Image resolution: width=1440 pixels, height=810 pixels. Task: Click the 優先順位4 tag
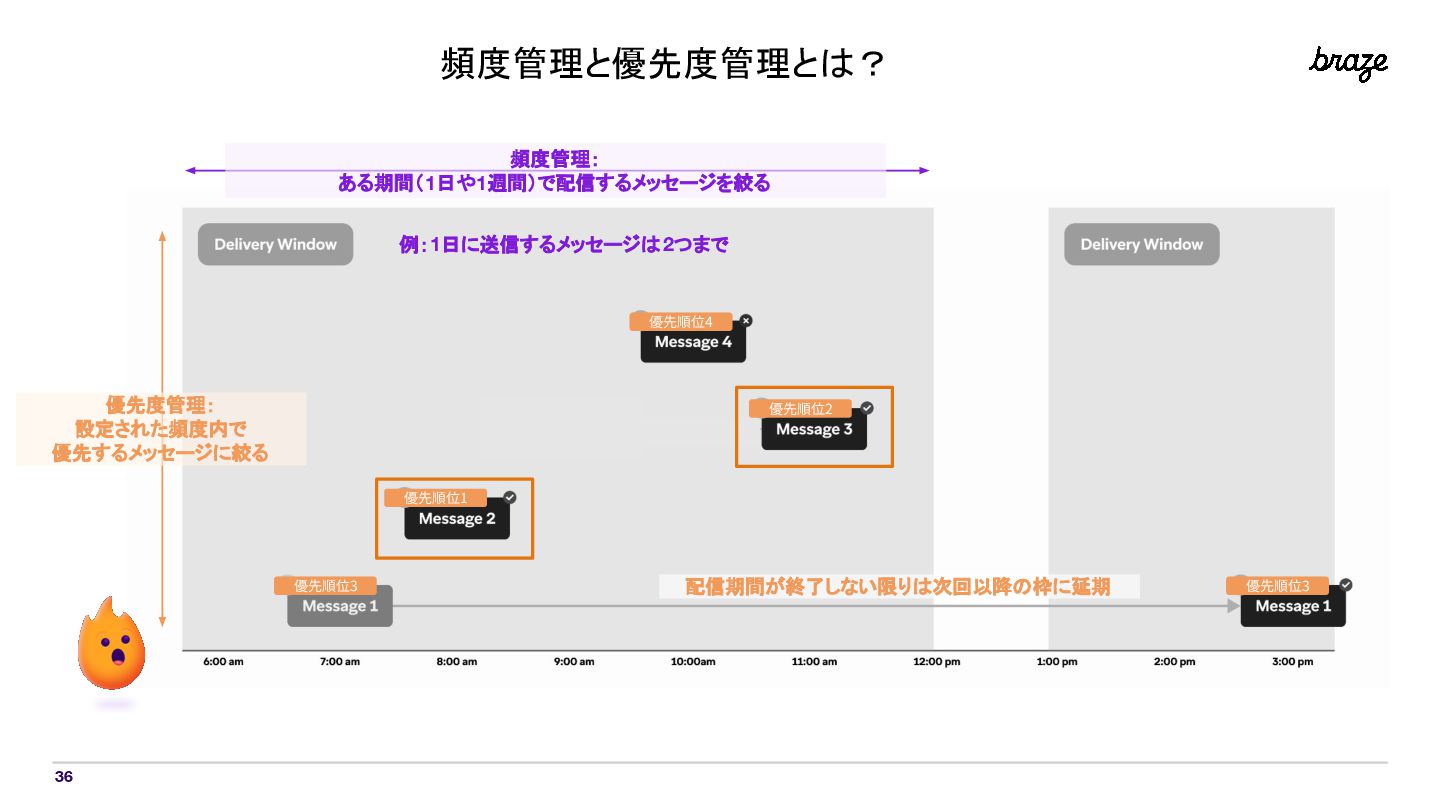coord(681,322)
